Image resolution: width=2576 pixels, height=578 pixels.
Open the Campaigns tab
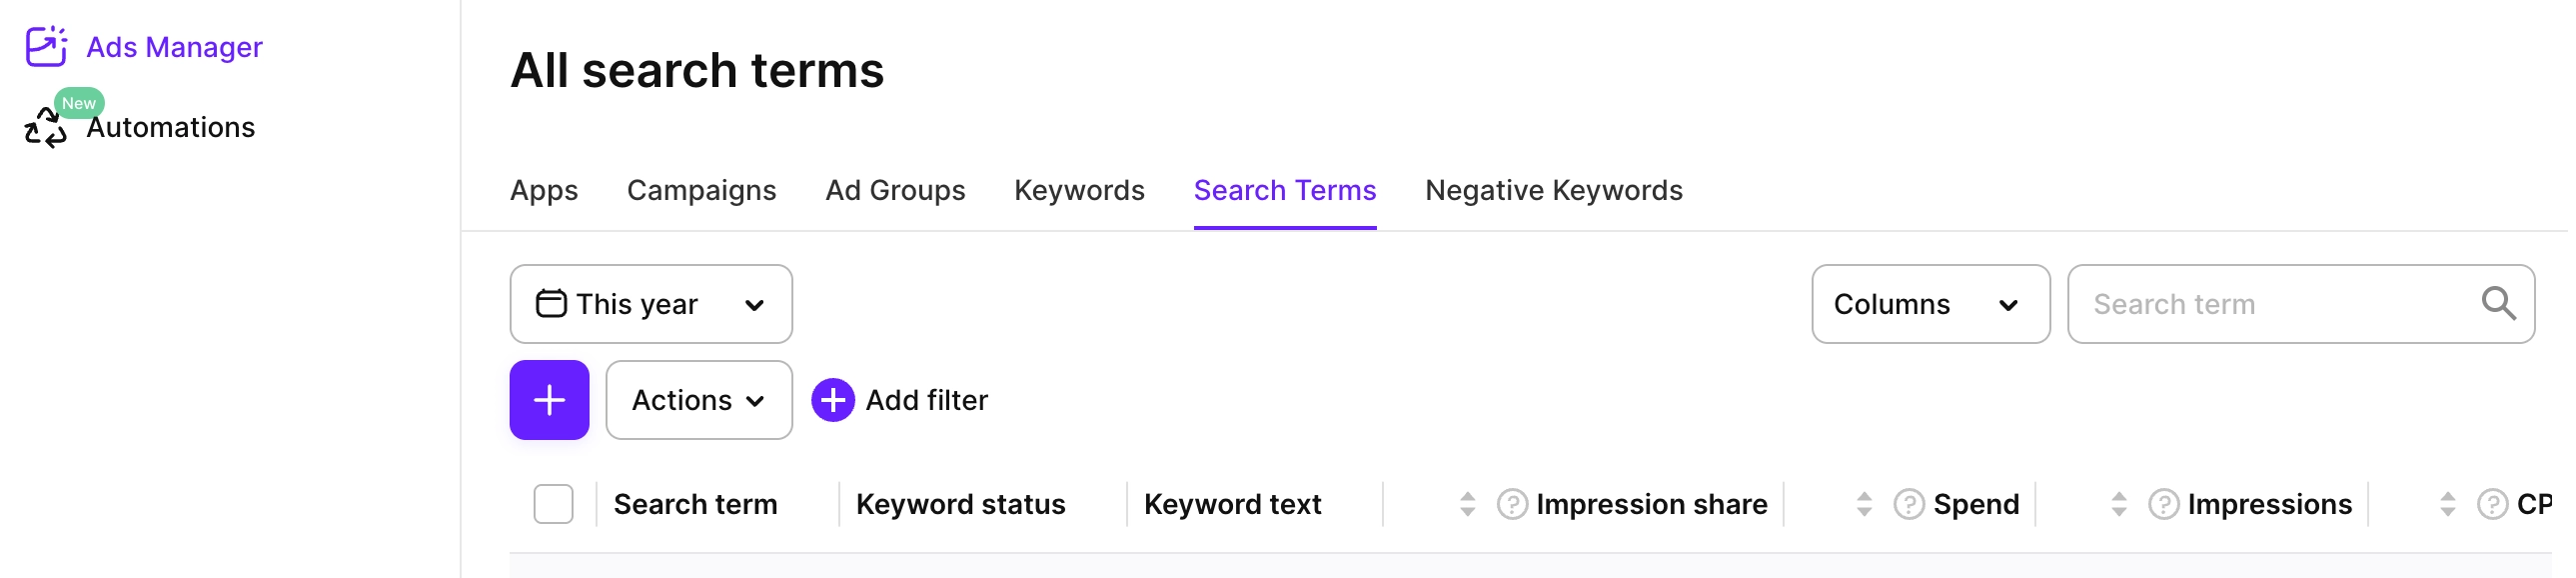(701, 190)
